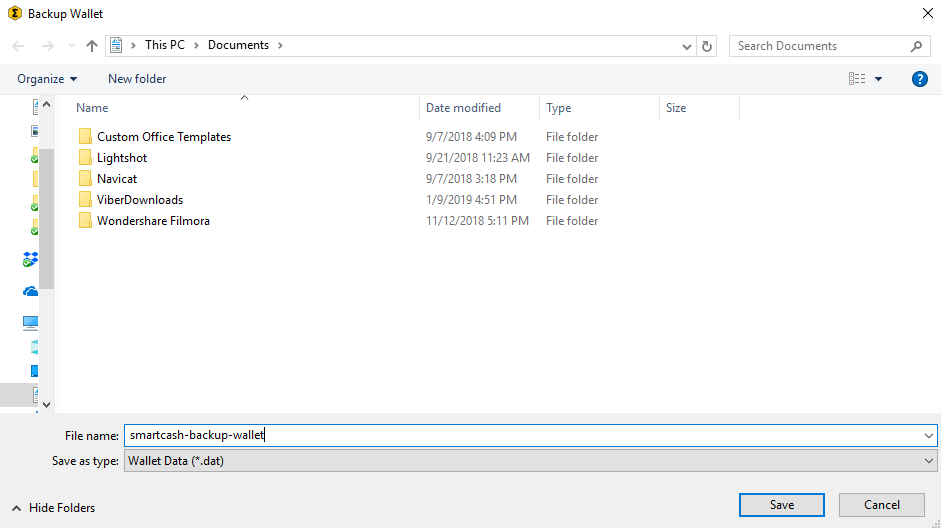Select the Wondershare Filmora folder icon
The width and height of the screenshot is (941, 528).
[x=85, y=220]
